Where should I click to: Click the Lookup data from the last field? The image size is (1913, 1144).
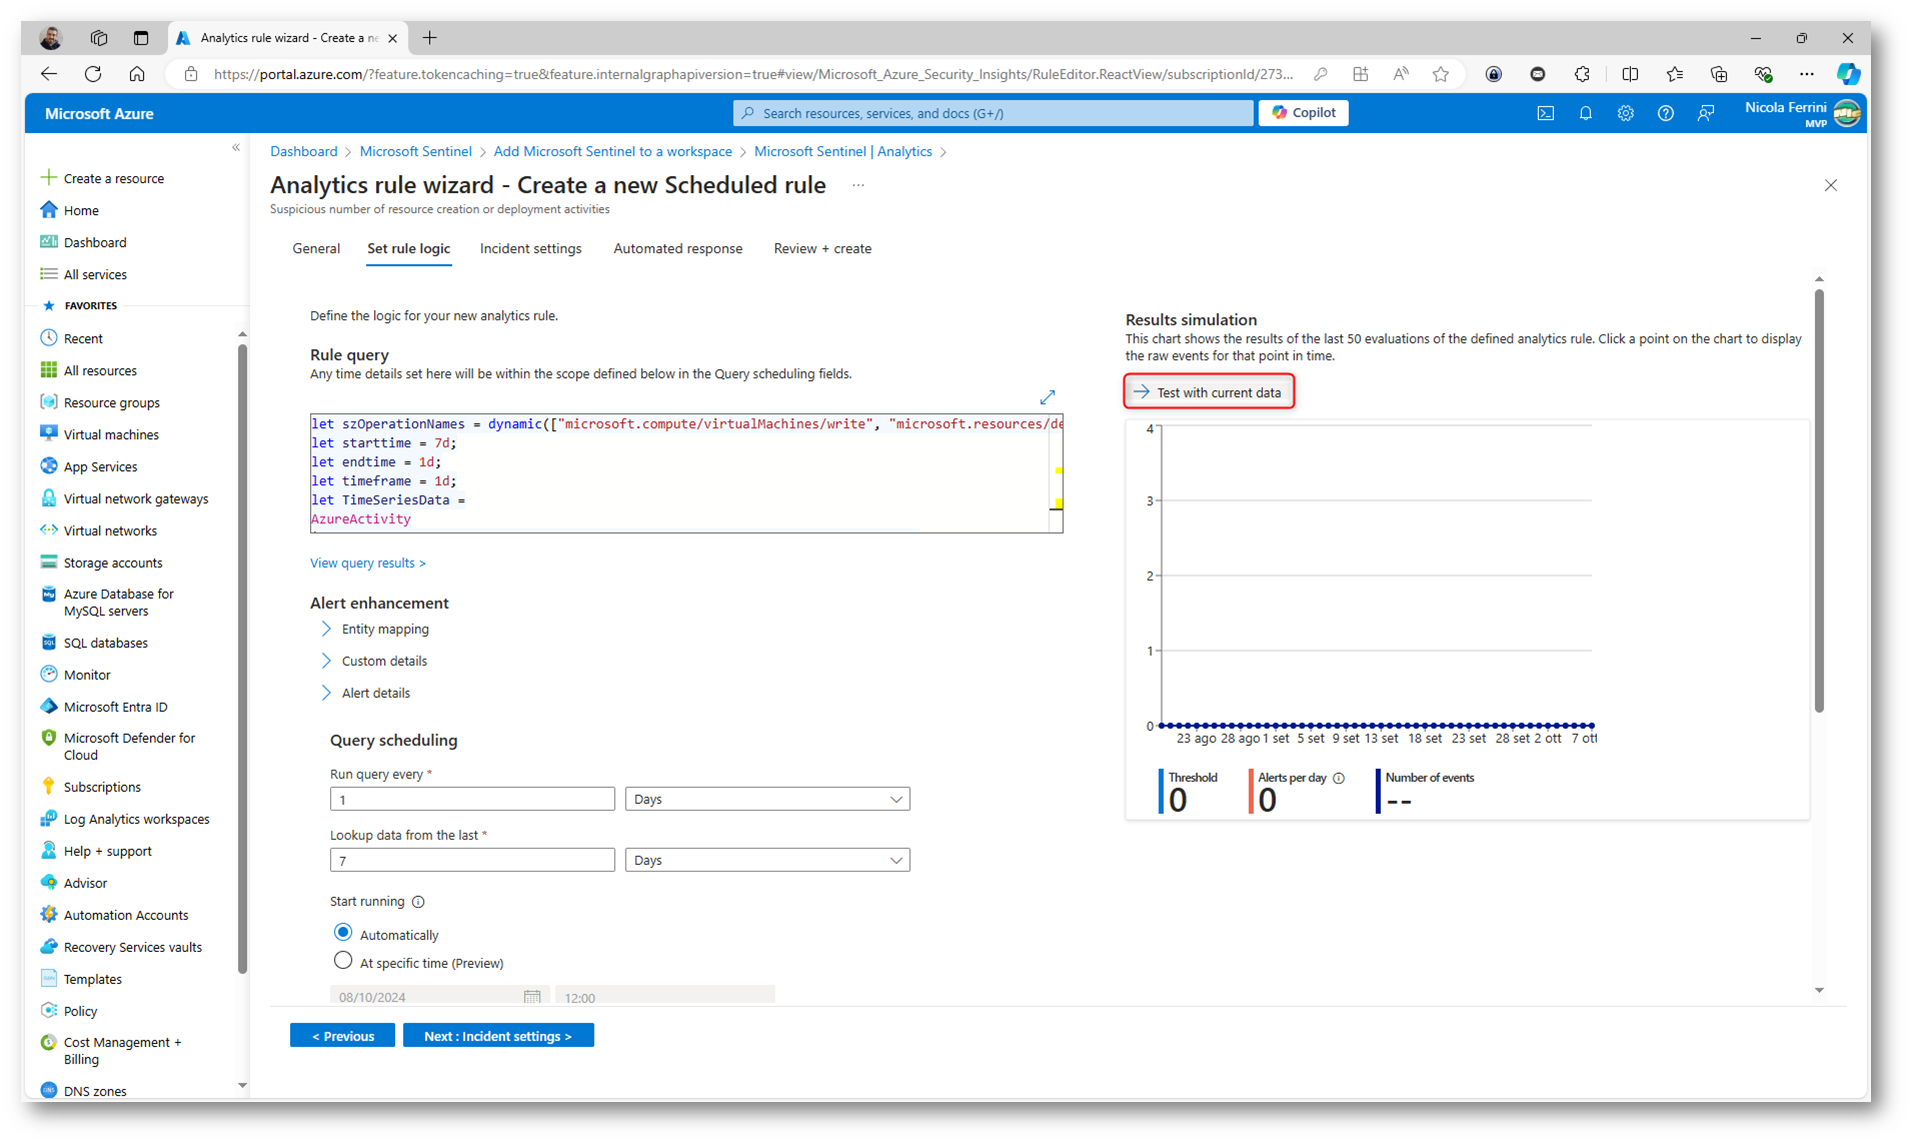pos(472,860)
